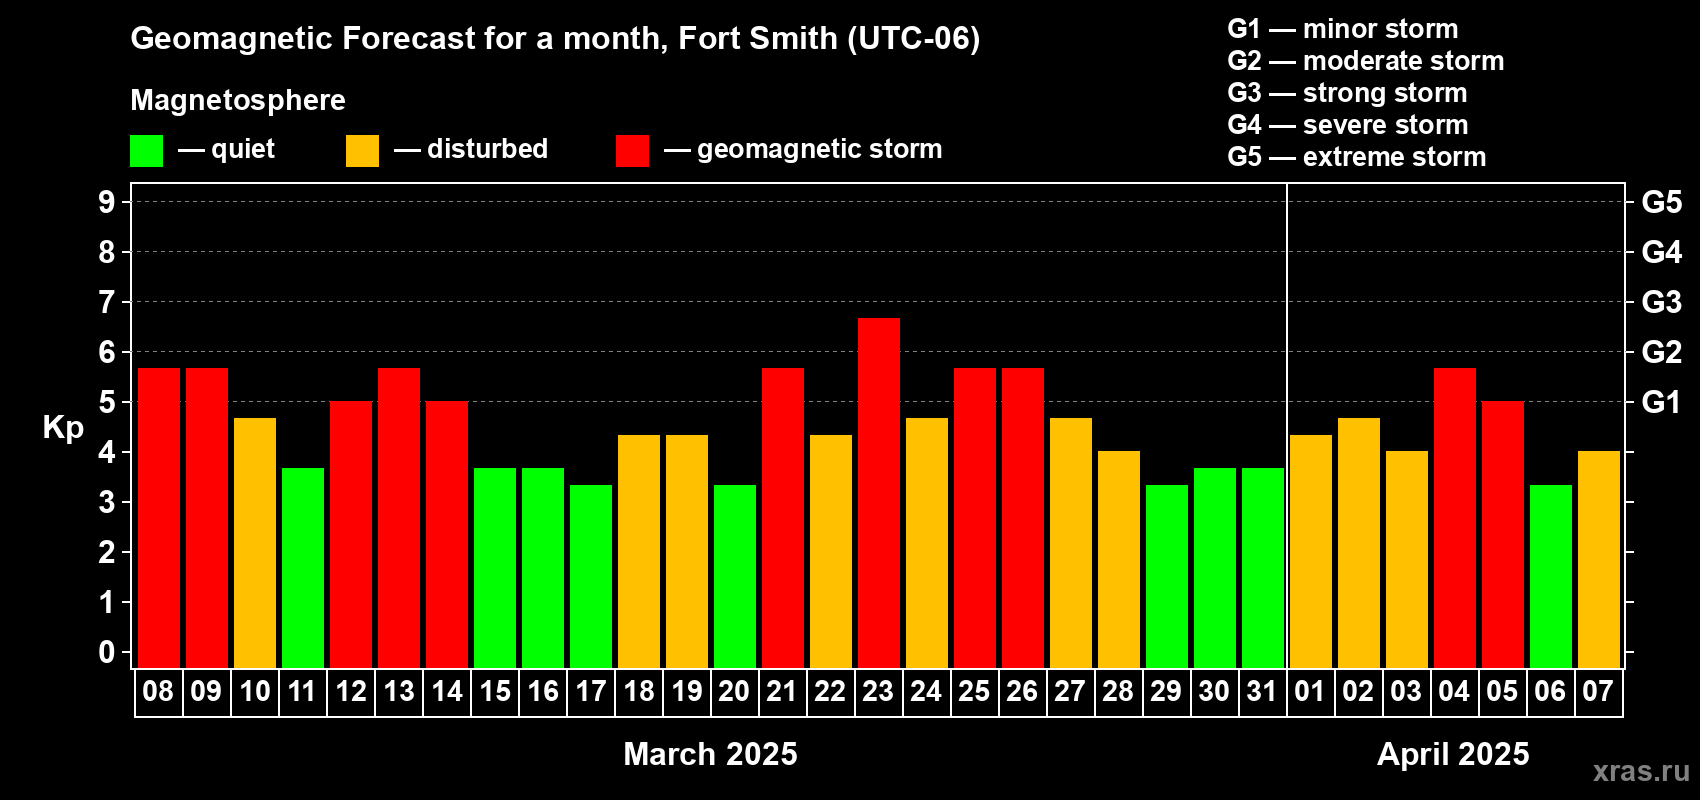The image size is (1700, 800).
Task: Select the green bar for March 20
Action: [x=735, y=576]
